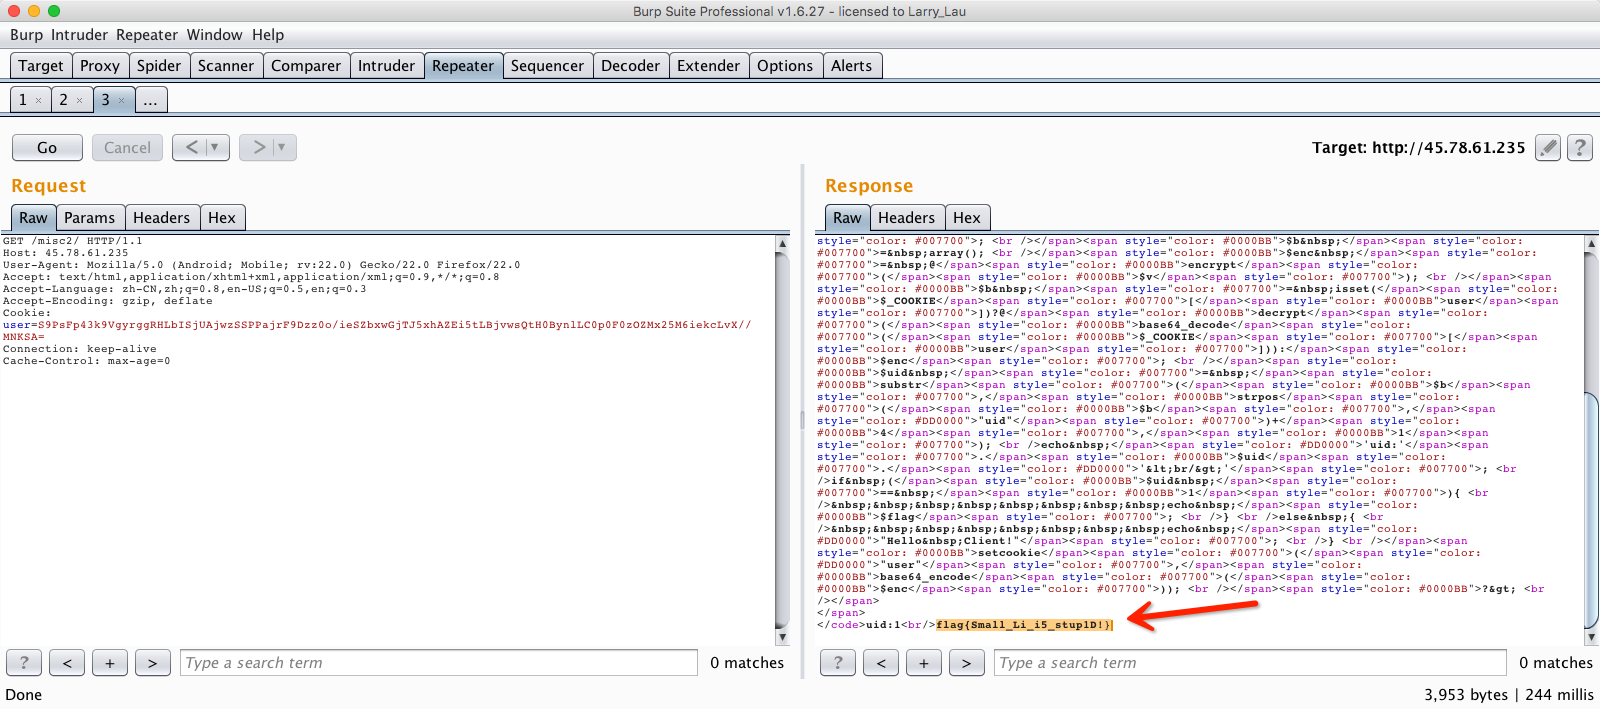Click the request pane scroll down arrow
The image size is (1600, 709).
(782, 637)
